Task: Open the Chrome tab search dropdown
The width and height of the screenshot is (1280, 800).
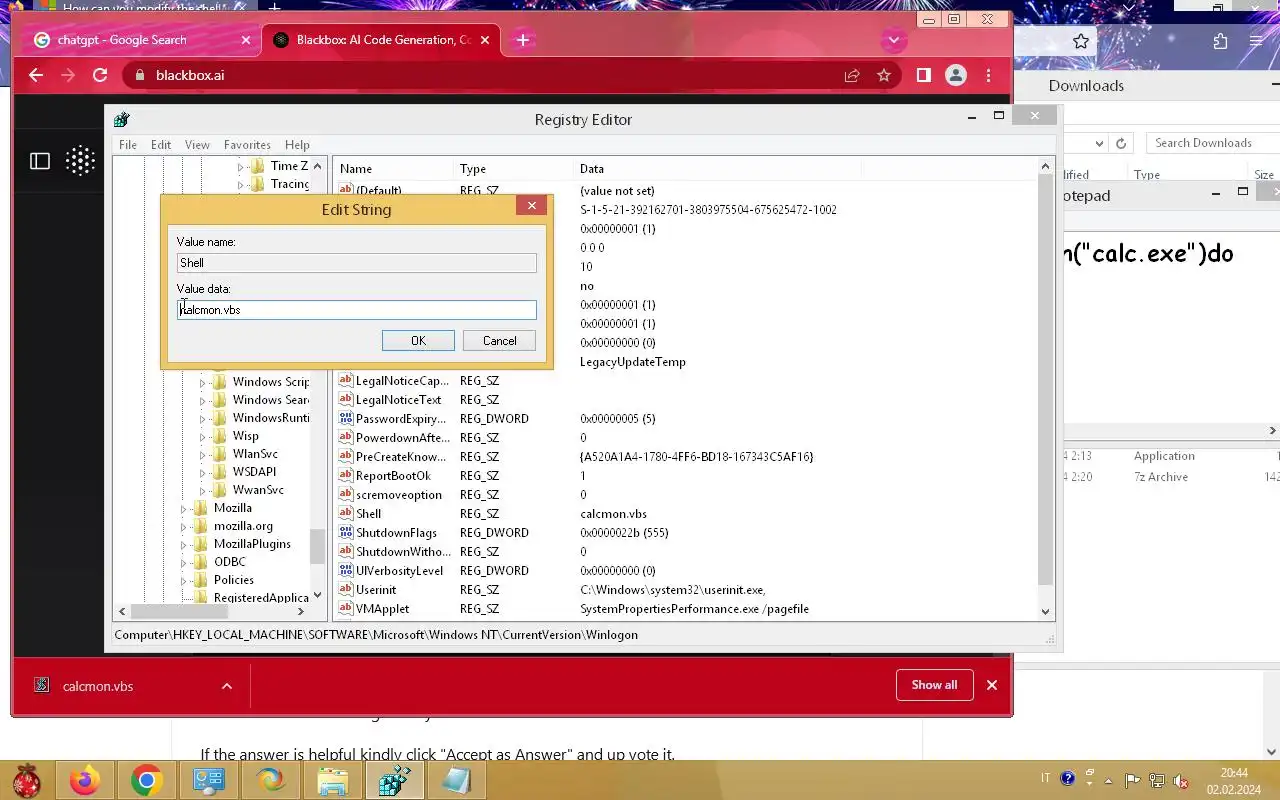Action: (894, 40)
